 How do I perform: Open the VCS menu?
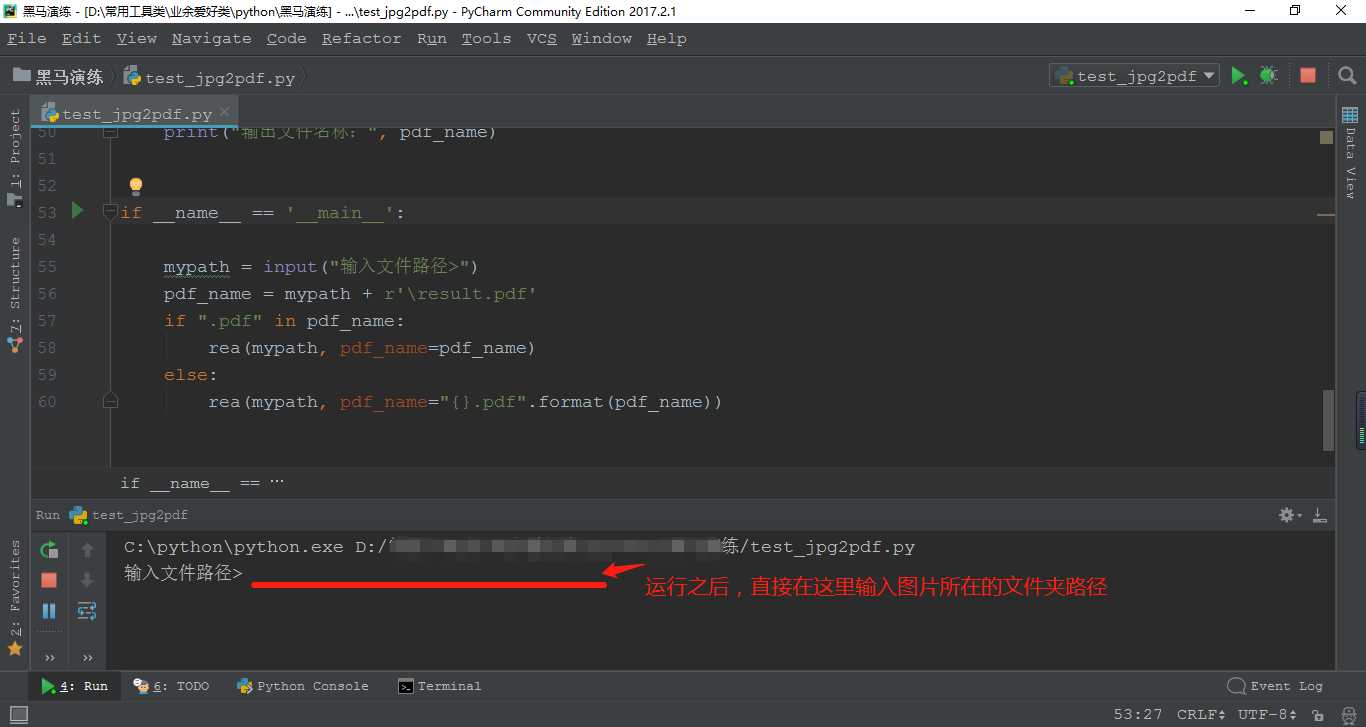click(x=541, y=38)
